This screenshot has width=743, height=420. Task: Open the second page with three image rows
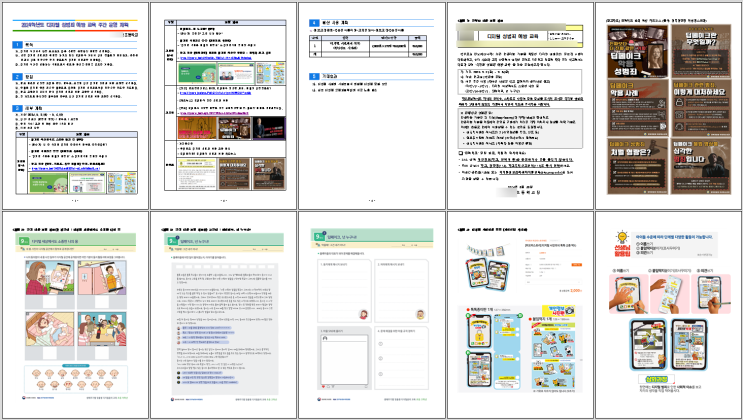(x=223, y=106)
